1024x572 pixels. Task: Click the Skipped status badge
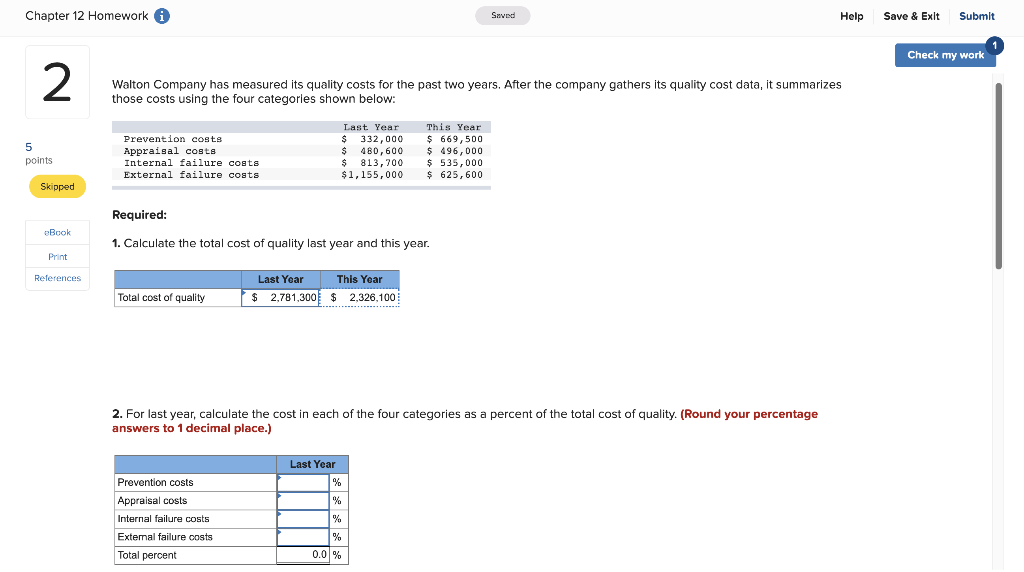[x=57, y=187]
